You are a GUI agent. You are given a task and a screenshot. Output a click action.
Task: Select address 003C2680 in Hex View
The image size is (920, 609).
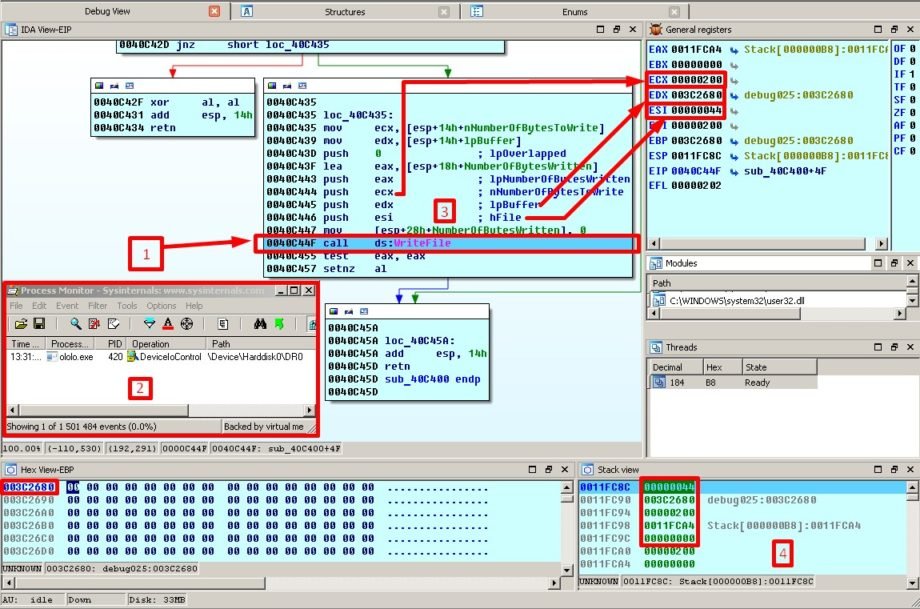tap(29, 487)
